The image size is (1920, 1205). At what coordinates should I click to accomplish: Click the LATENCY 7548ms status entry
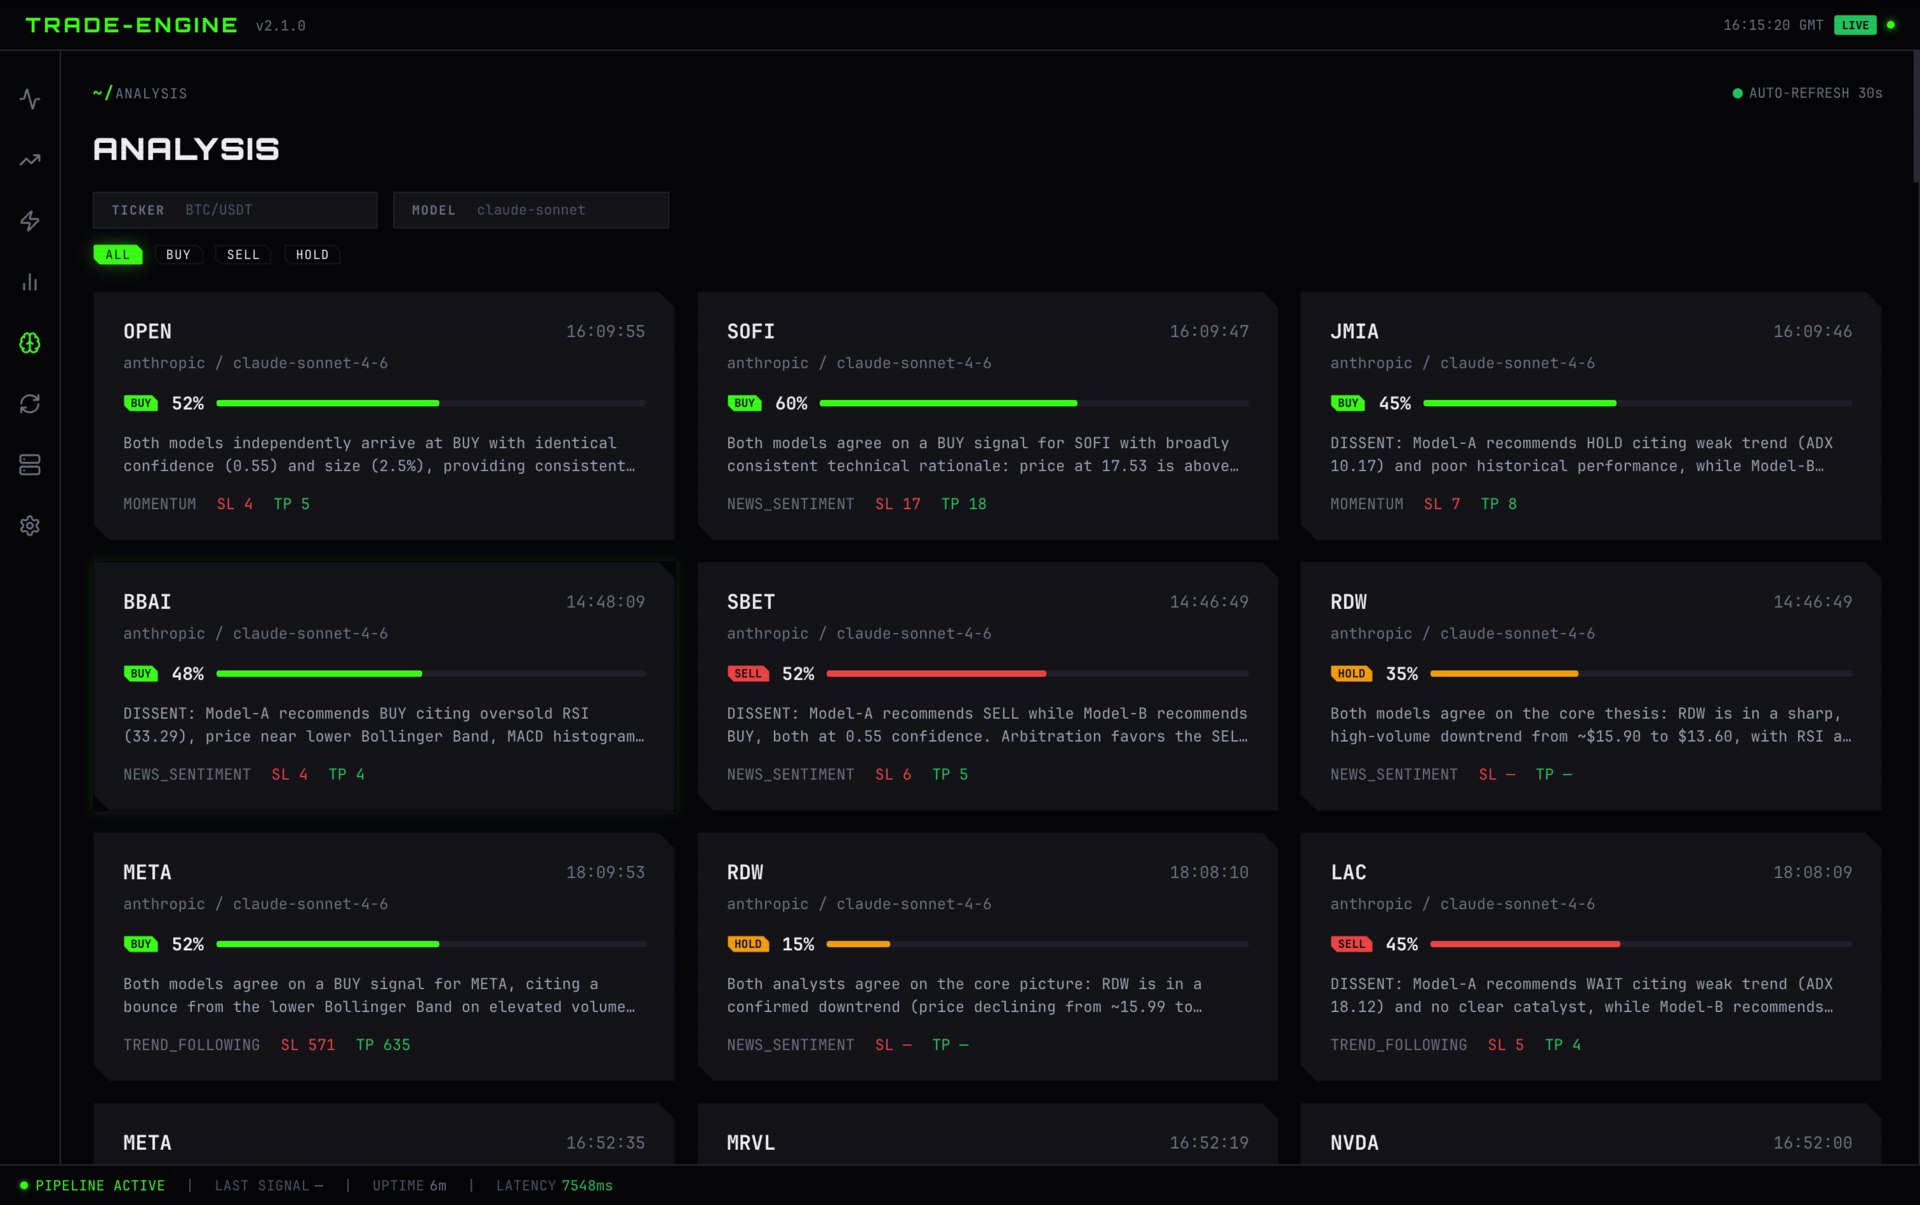(x=555, y=1186)
